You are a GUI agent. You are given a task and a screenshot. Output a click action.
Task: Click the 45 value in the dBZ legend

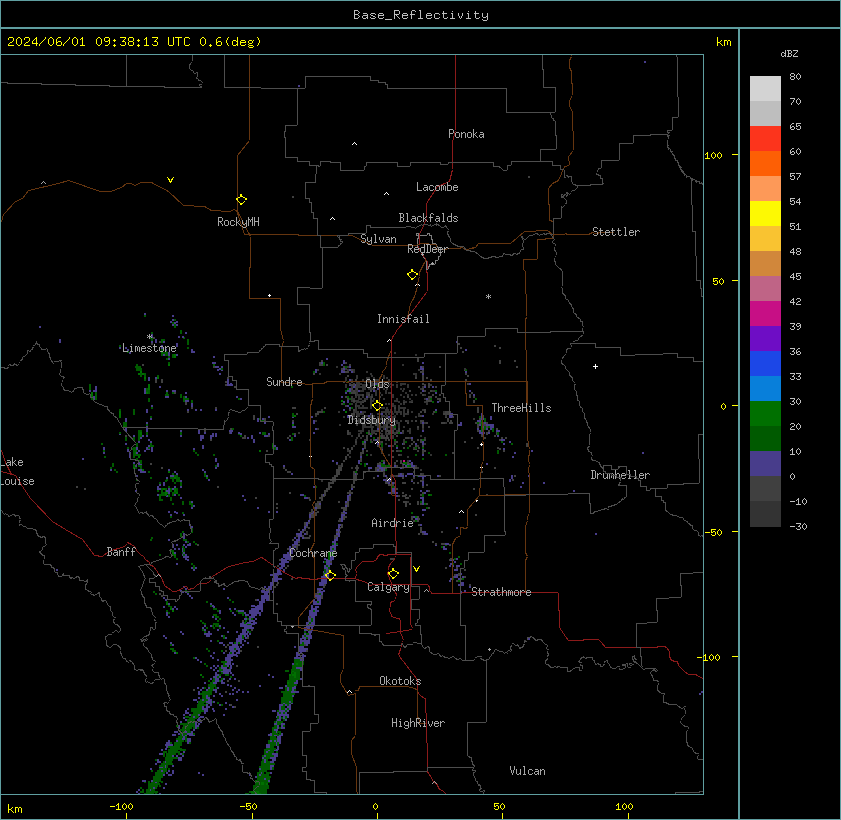pos(795,277)
